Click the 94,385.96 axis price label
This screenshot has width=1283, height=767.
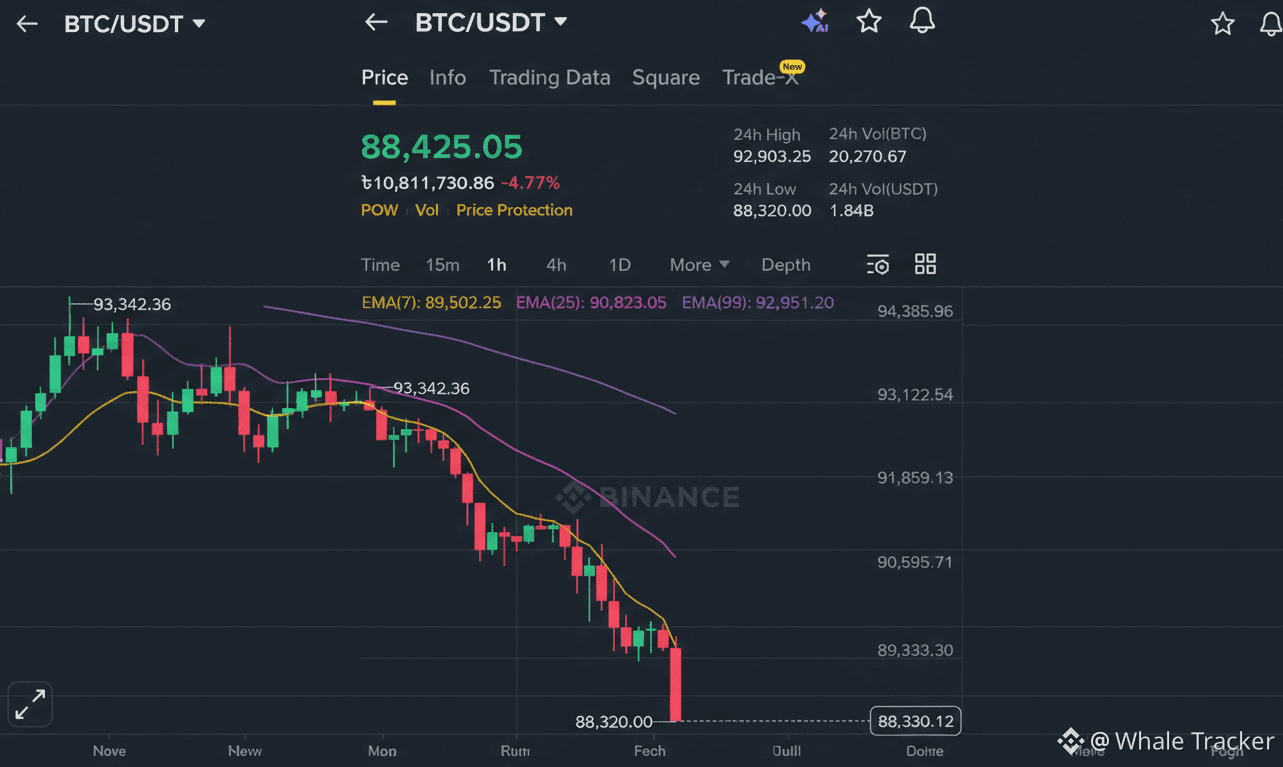pos(915,311)
